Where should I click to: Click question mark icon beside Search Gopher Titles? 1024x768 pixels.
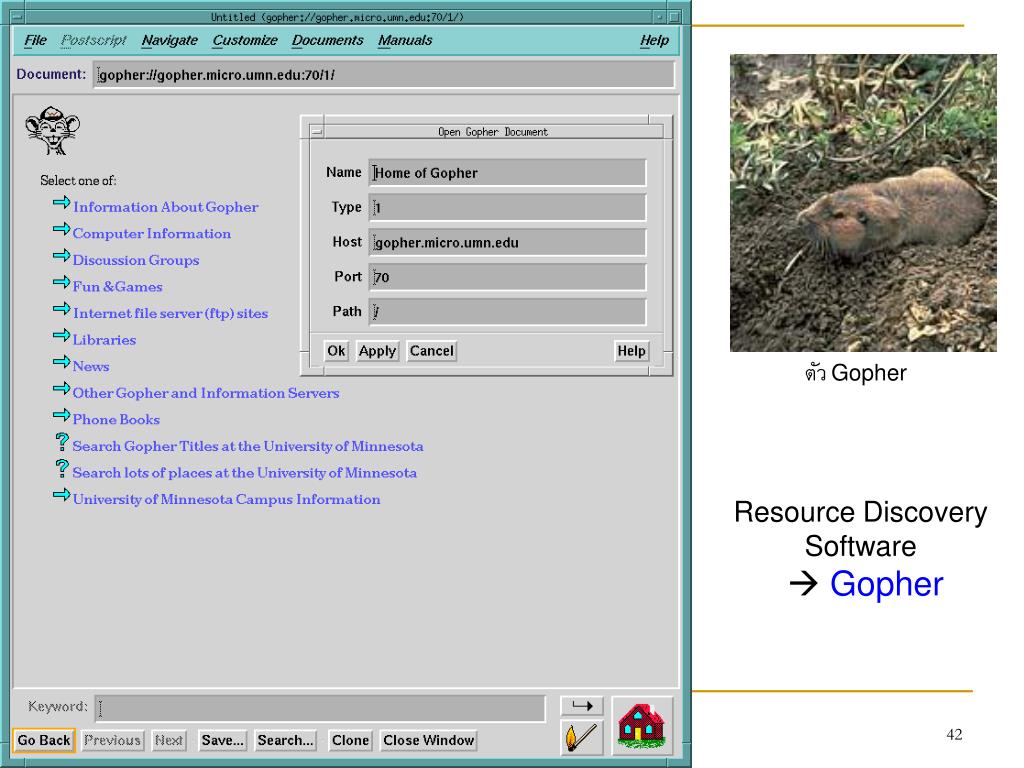tap(61, 442)
